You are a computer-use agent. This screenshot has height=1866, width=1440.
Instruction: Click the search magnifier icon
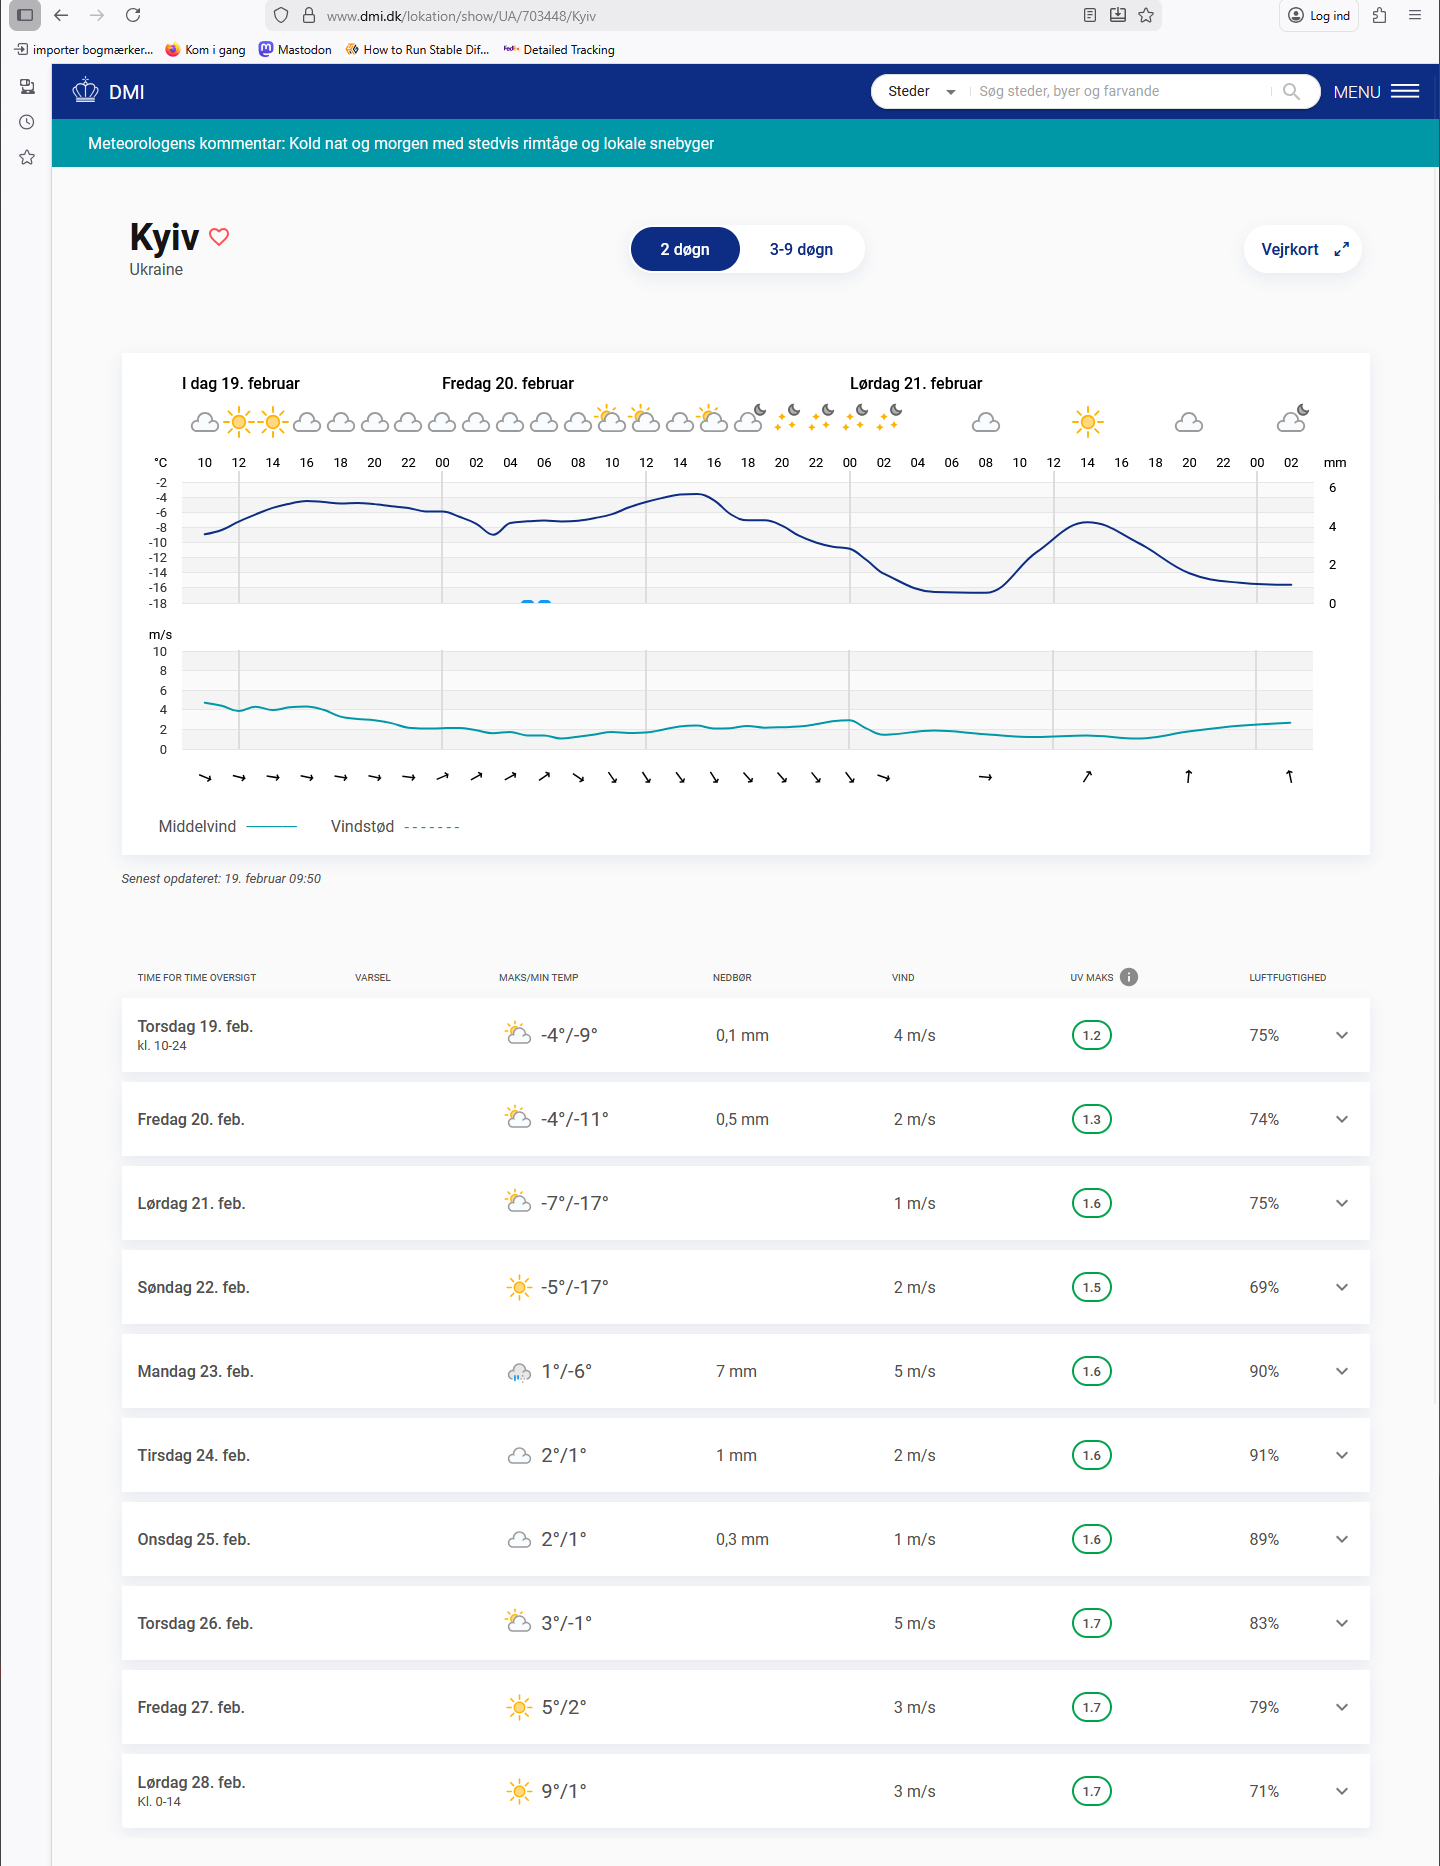1291,91
